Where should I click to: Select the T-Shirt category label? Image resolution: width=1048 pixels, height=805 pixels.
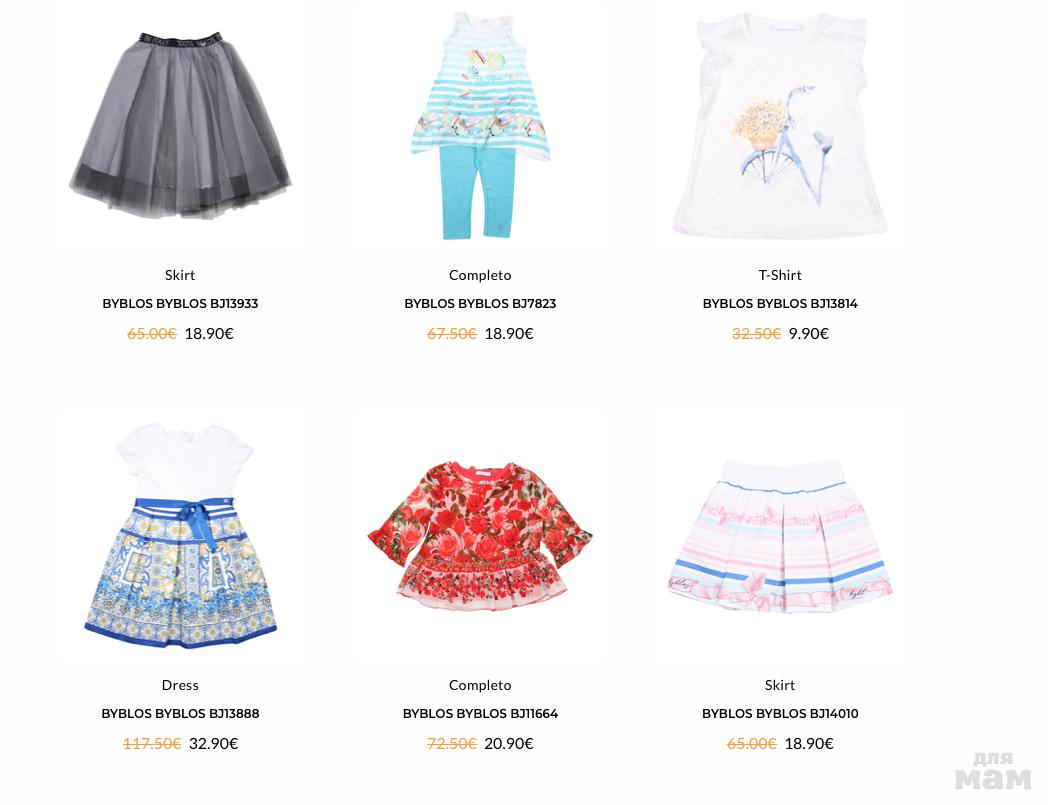tap(780, 275)
